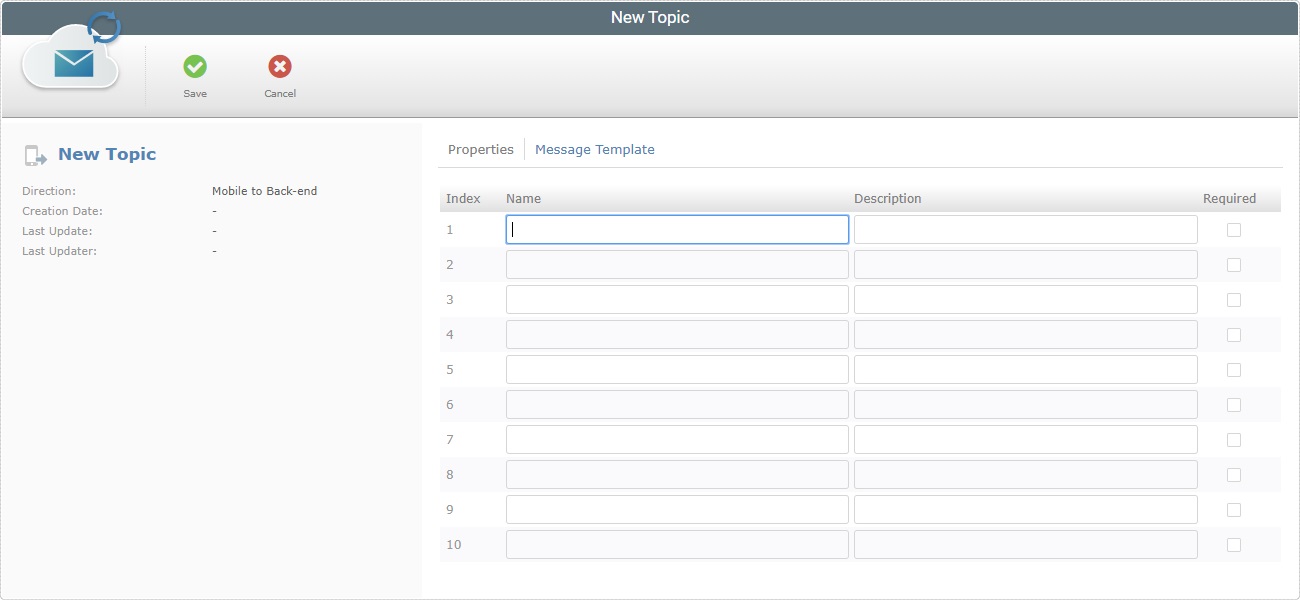Click the cloud envelope logo

click(x=70, y=62)
